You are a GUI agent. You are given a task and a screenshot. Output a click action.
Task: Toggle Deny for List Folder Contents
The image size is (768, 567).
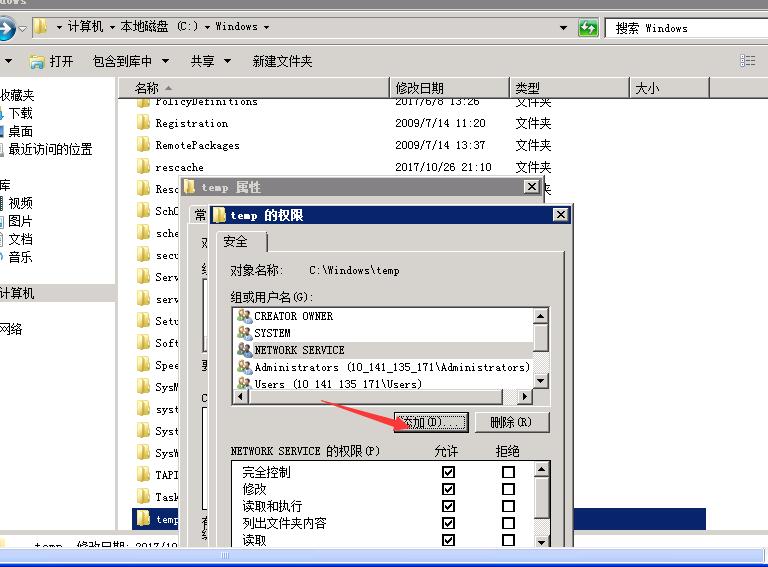click(508, 523)
